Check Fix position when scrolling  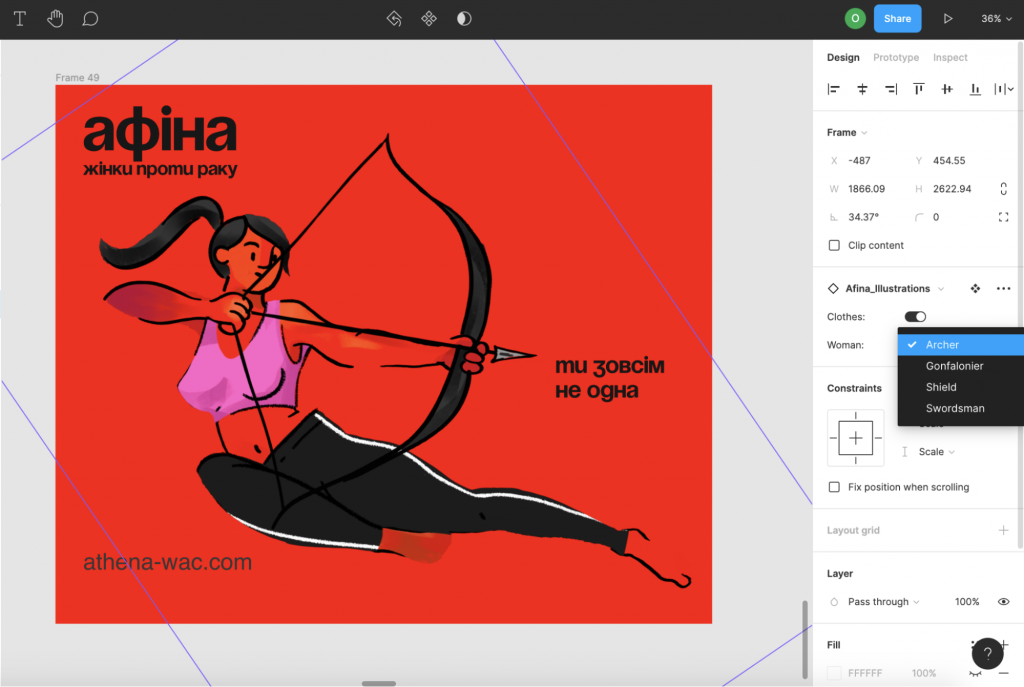(x=834, y=487)
